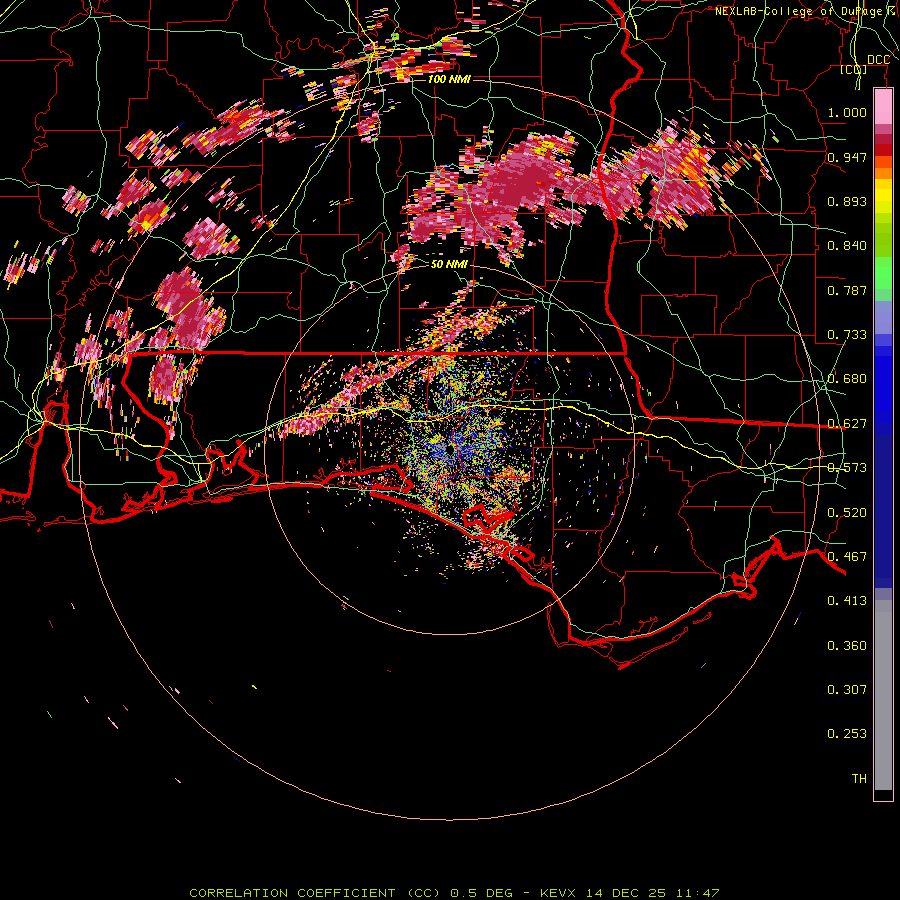900x900 pixels.
Task: Click the 0.573 legend value
Action: click(847, 468)
